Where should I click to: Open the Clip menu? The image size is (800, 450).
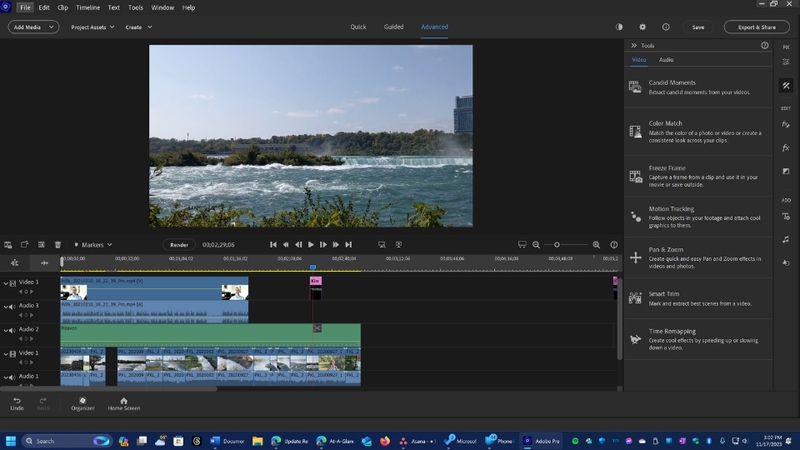click(63, 8)
